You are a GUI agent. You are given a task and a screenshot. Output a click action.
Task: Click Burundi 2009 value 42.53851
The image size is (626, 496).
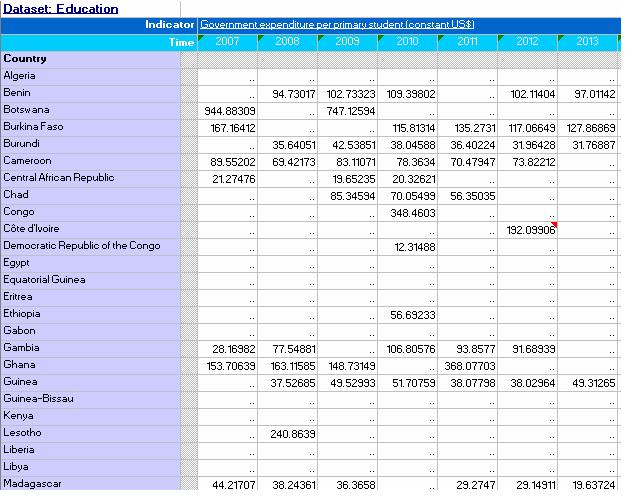354,145
